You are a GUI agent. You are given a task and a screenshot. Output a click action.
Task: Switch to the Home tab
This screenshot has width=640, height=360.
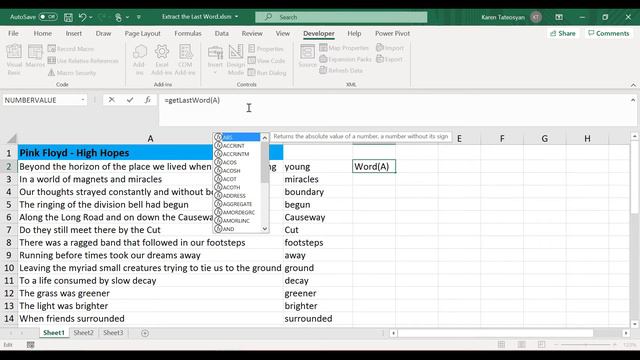(x=42, y=33)
